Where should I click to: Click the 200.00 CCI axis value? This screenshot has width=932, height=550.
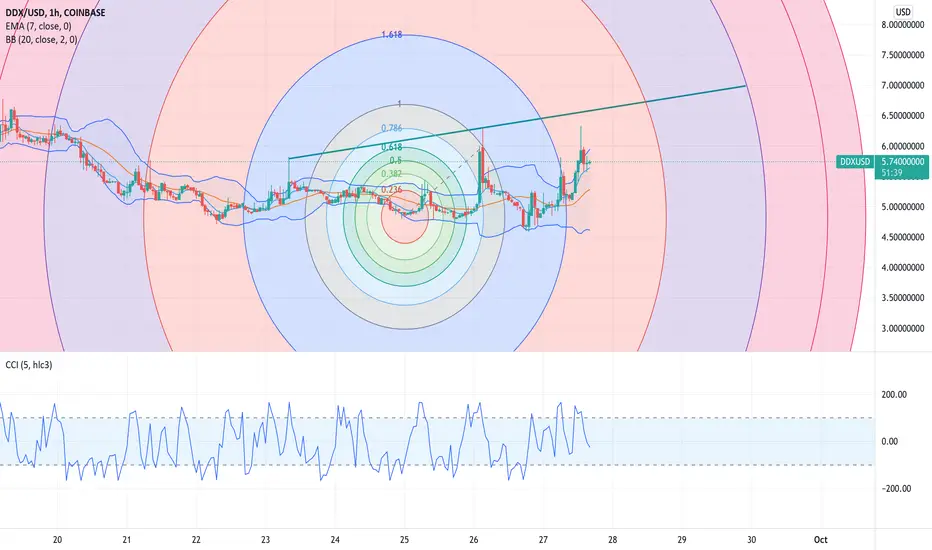point(895,394)
